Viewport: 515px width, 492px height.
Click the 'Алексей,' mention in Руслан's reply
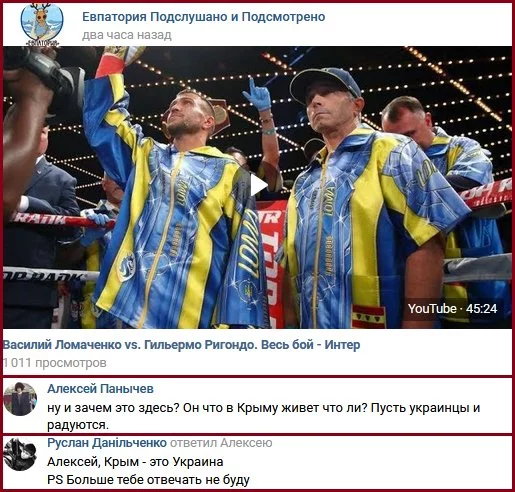tap(74, 462)
